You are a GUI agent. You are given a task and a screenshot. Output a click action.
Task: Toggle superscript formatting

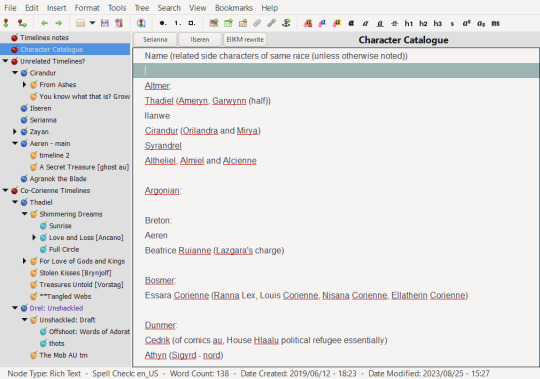click(x=467, y=23)
